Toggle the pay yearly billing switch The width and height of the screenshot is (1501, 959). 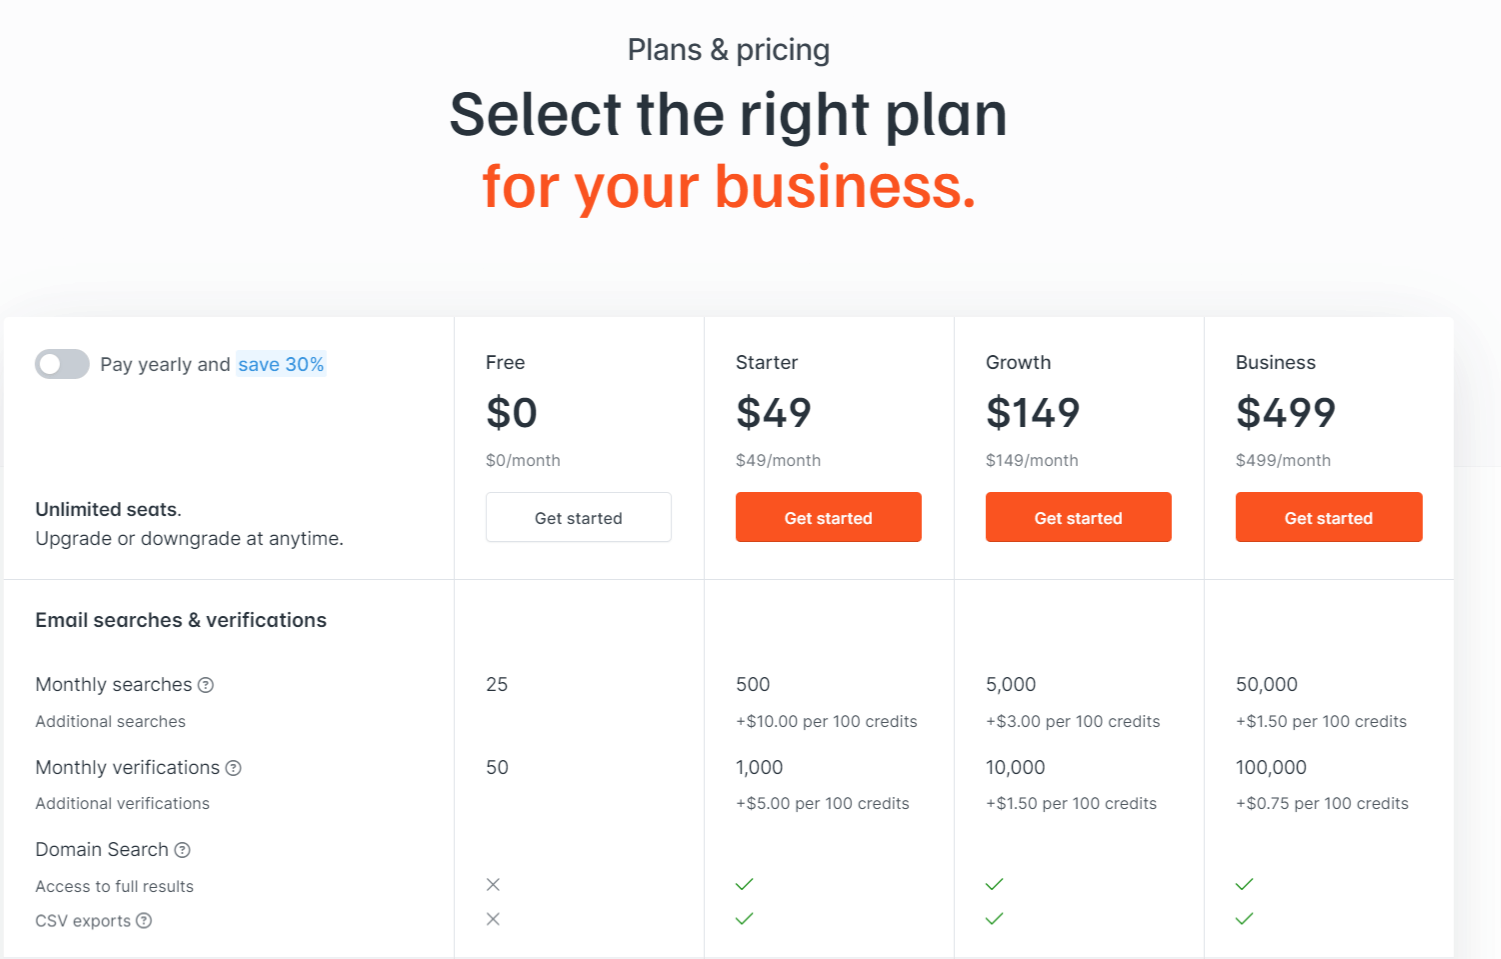[x=62, y=364]
